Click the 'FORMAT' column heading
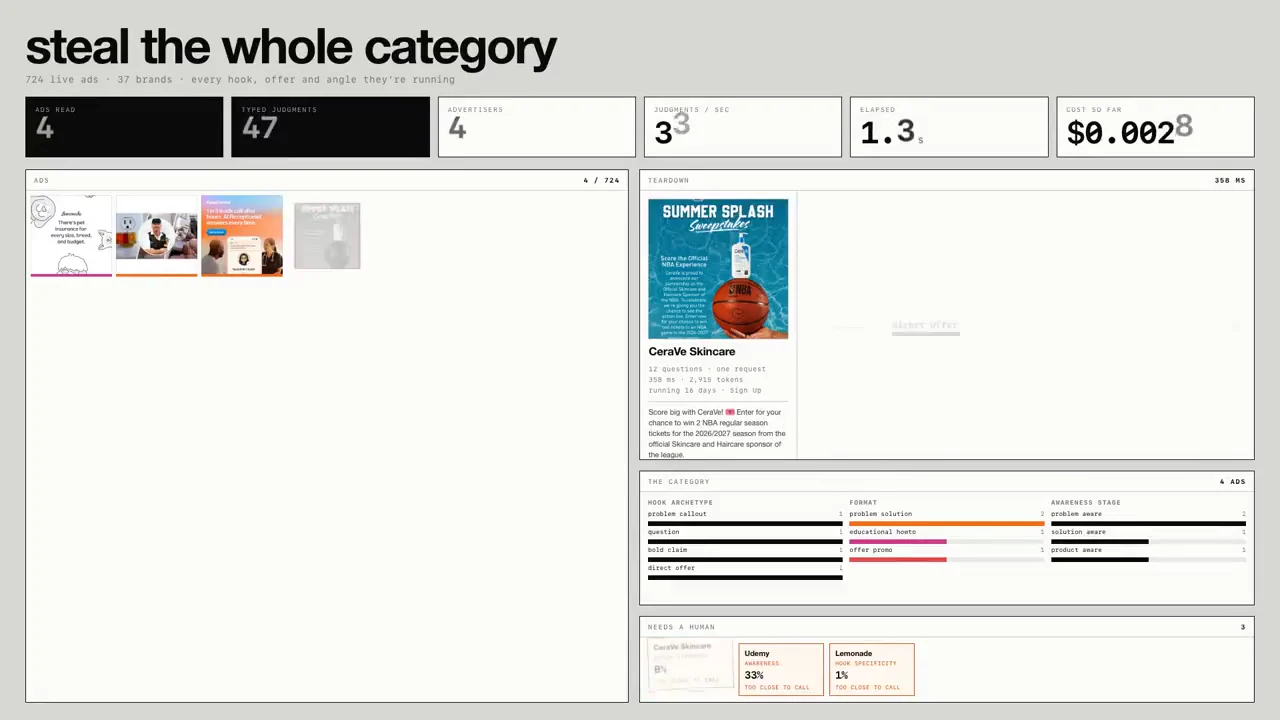 [863, 502]
